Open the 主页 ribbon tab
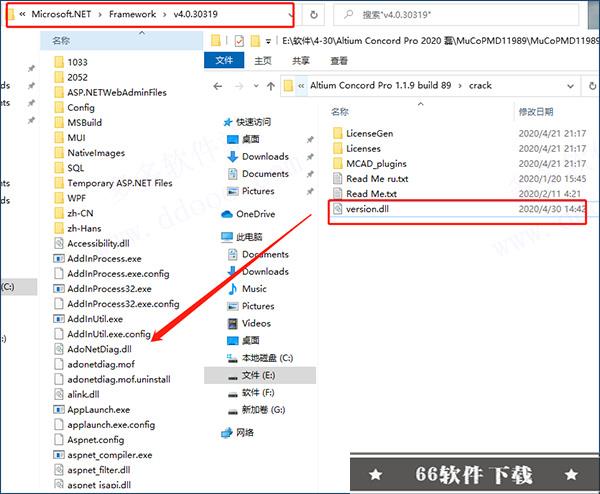Viewport: 600px width, 494px height. tap(262, 60)
